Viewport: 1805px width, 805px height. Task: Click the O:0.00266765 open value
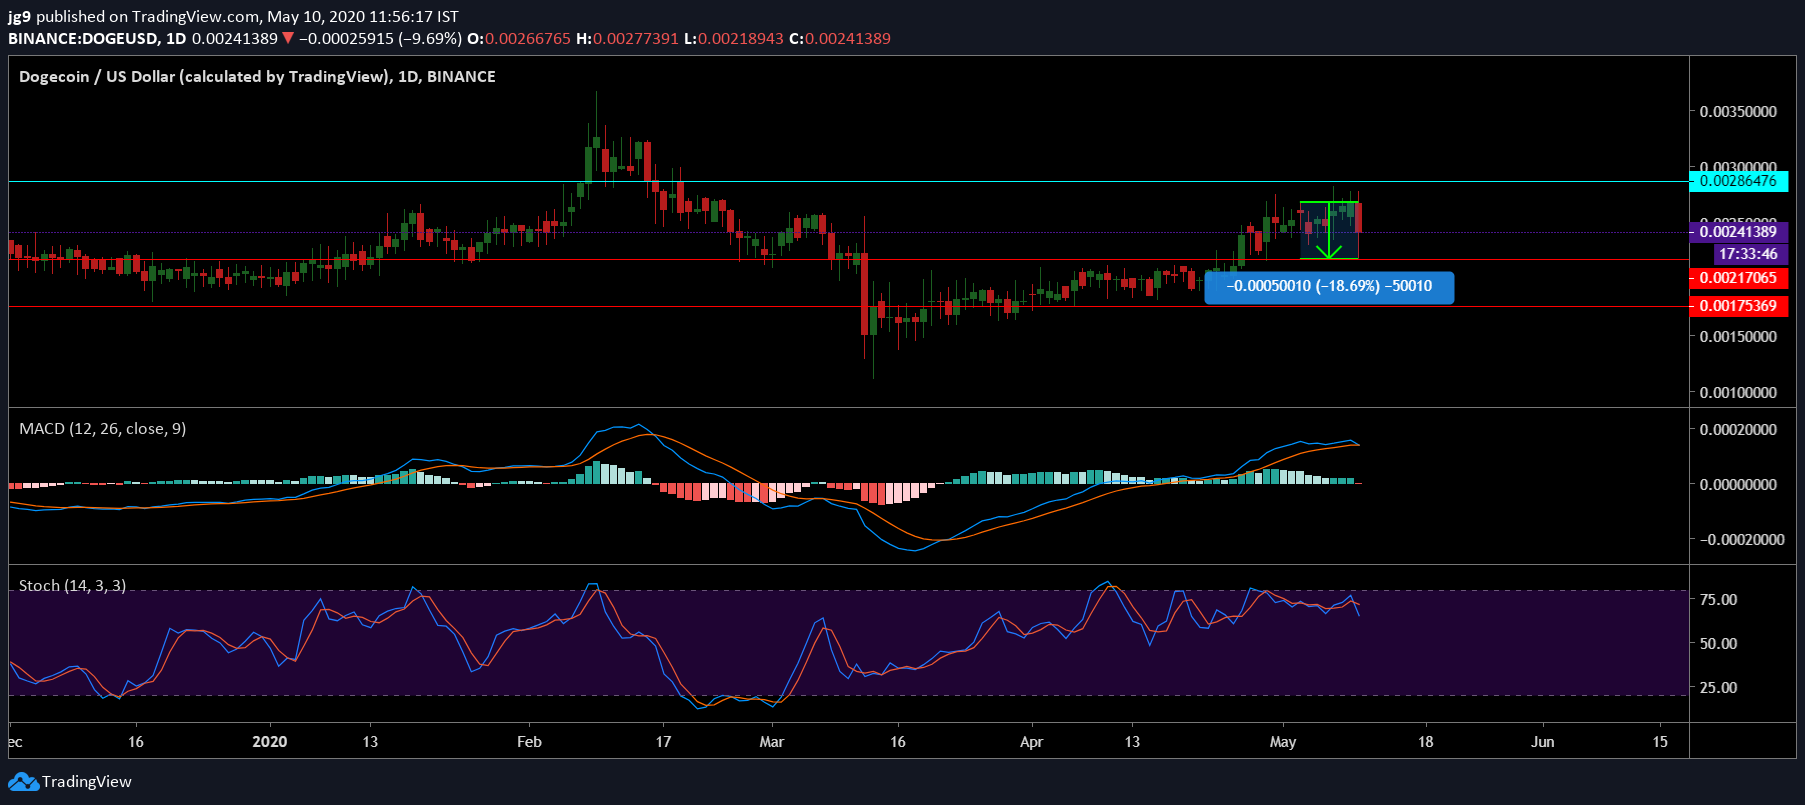(x=519, y=39)
